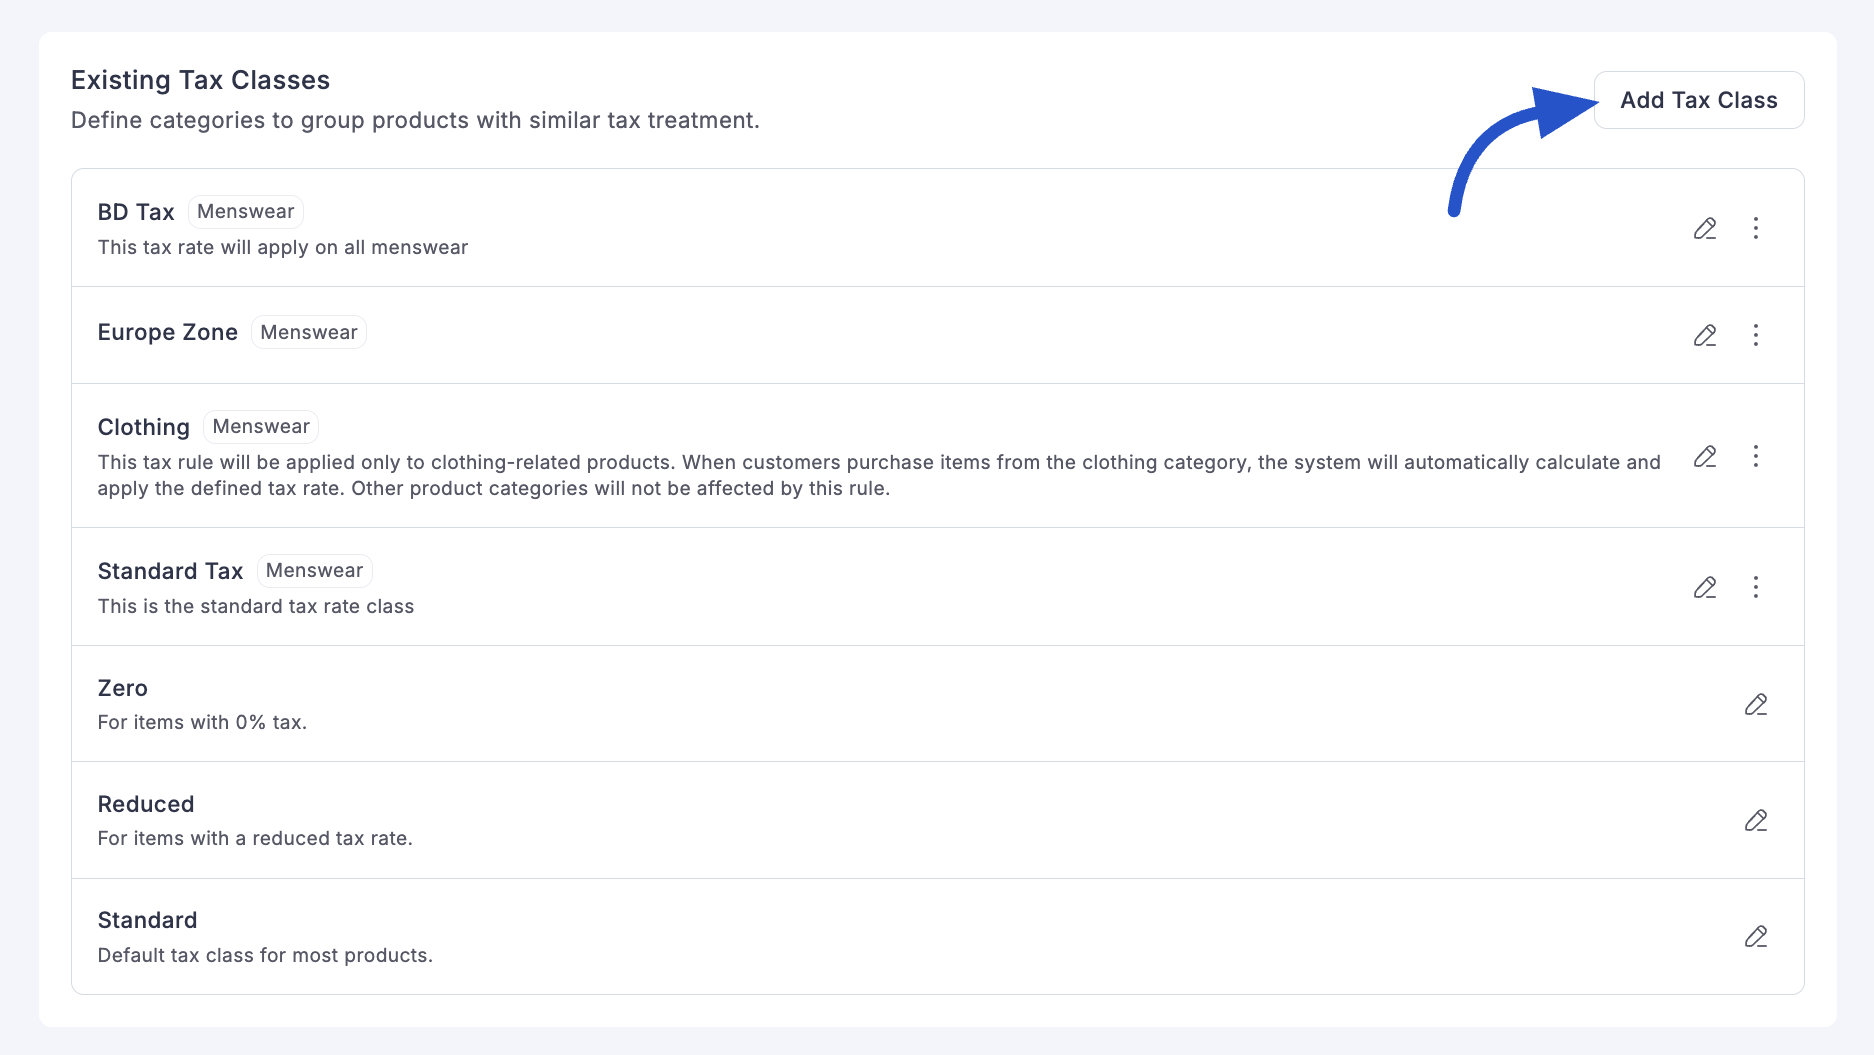Select the Menswear tag beside Europe Zone
This screenshot has height=1055, width=1874.
(x=308, y=331)
